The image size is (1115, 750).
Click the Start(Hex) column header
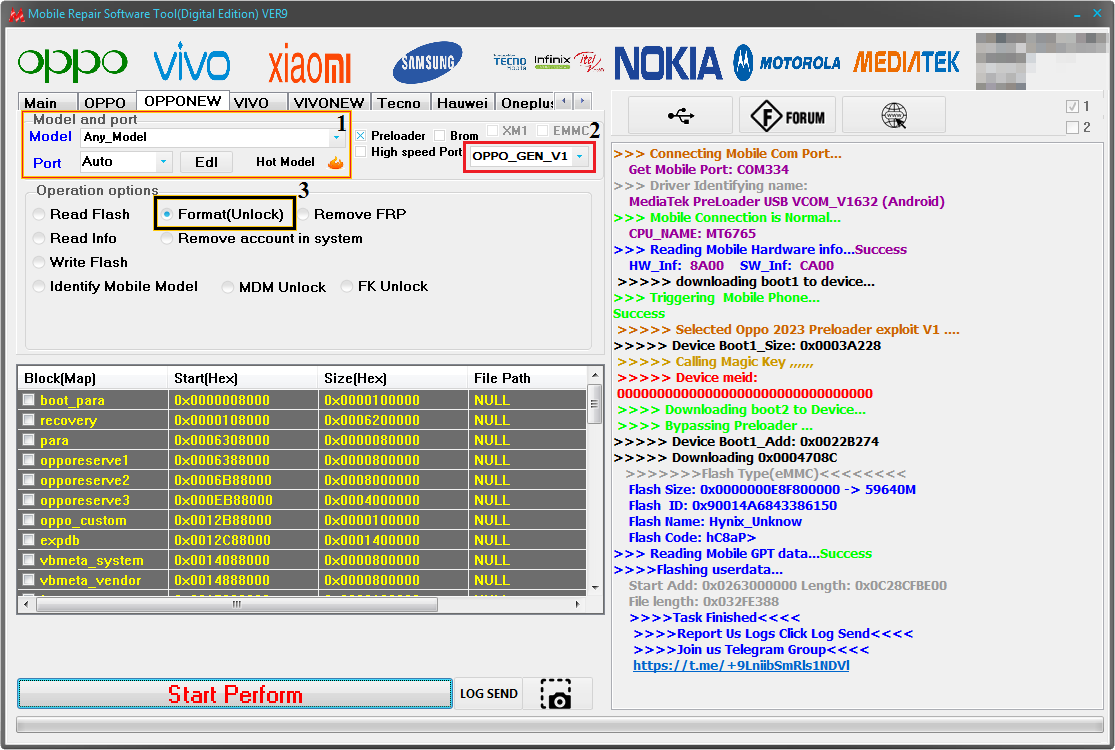click(x=242, y=378)
